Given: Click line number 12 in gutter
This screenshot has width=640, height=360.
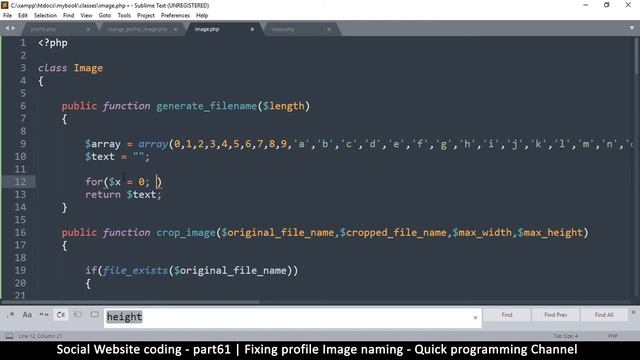Looking at the screenshot, I should (x=20, y=182).
